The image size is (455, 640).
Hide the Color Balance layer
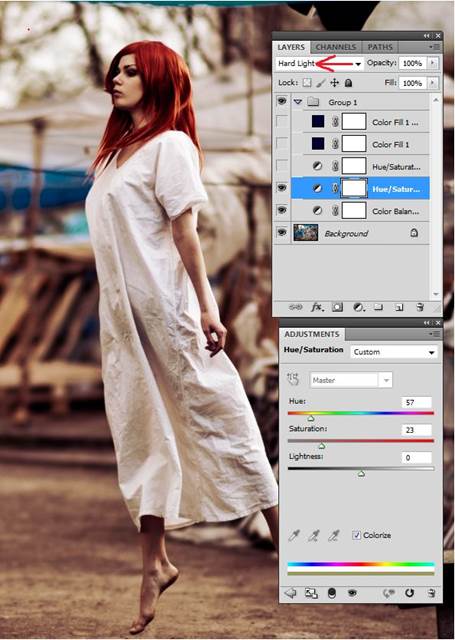tap(282, 210)
